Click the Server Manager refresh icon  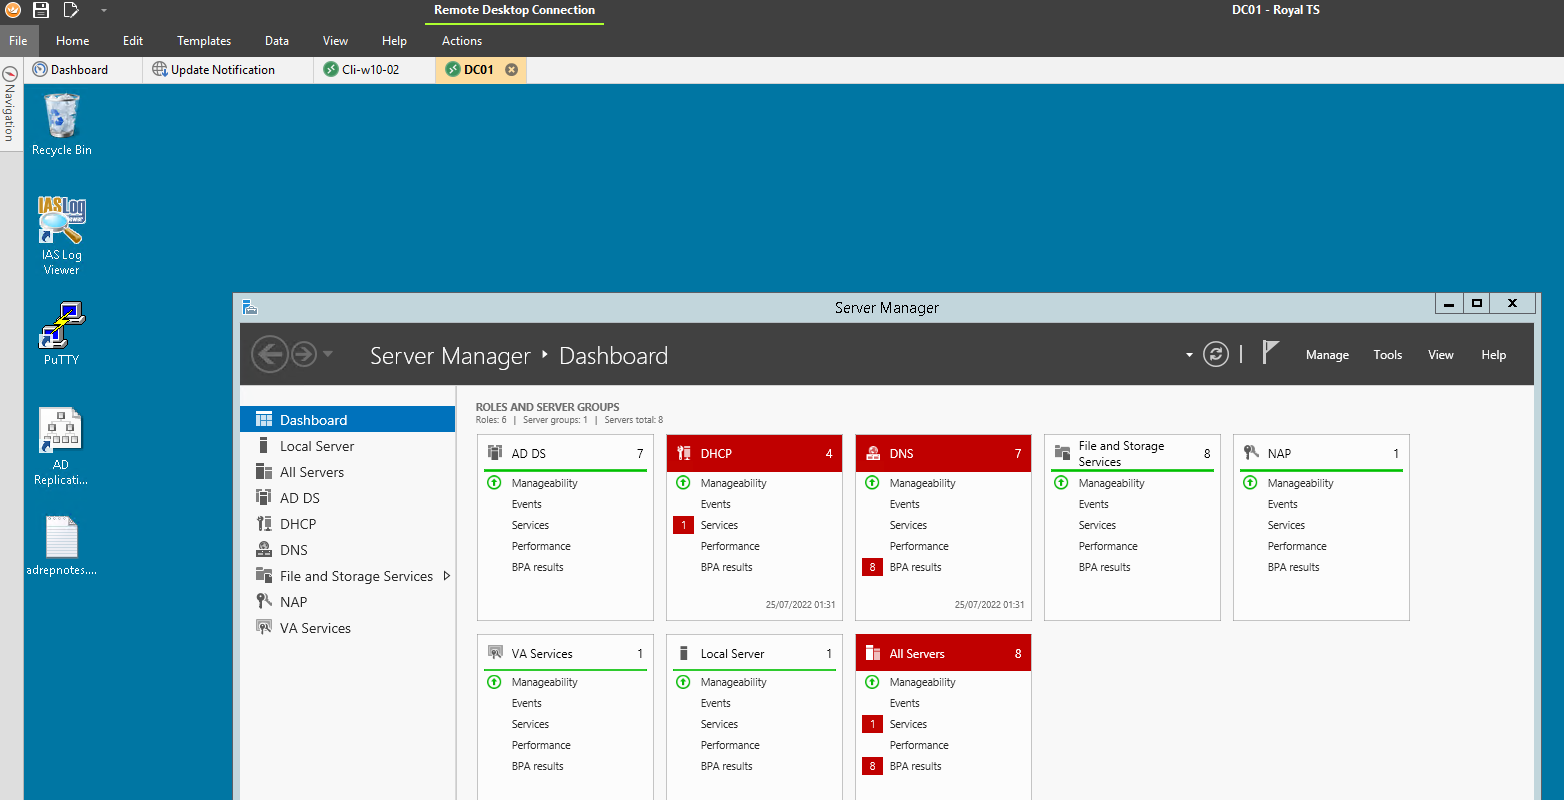(1215, 354)
